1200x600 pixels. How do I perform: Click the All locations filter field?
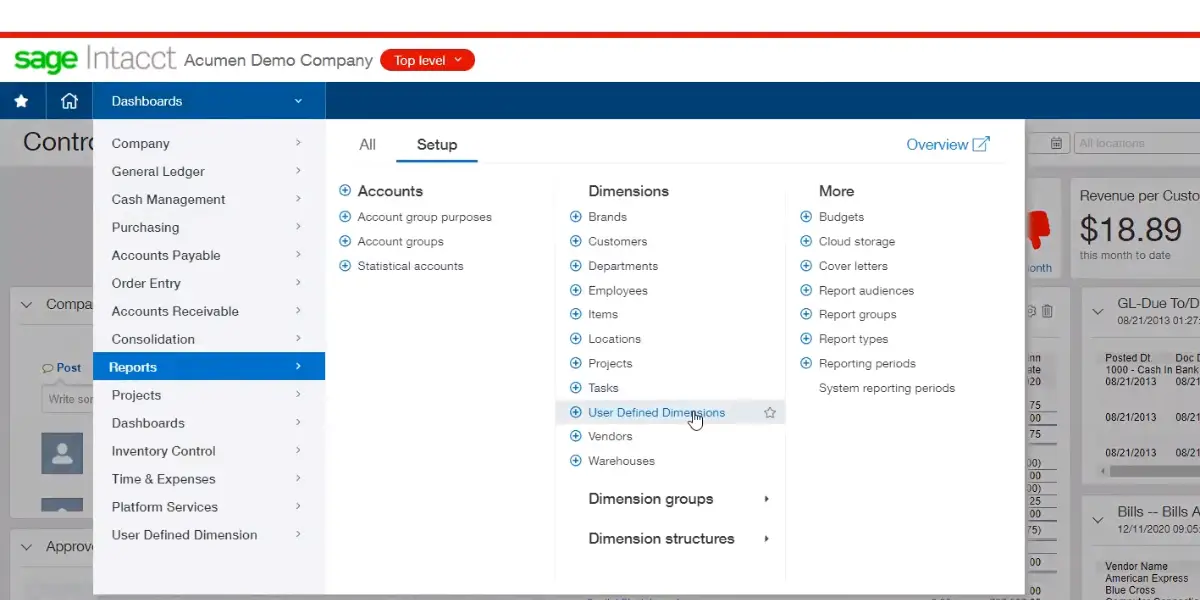coord(1137,143)
